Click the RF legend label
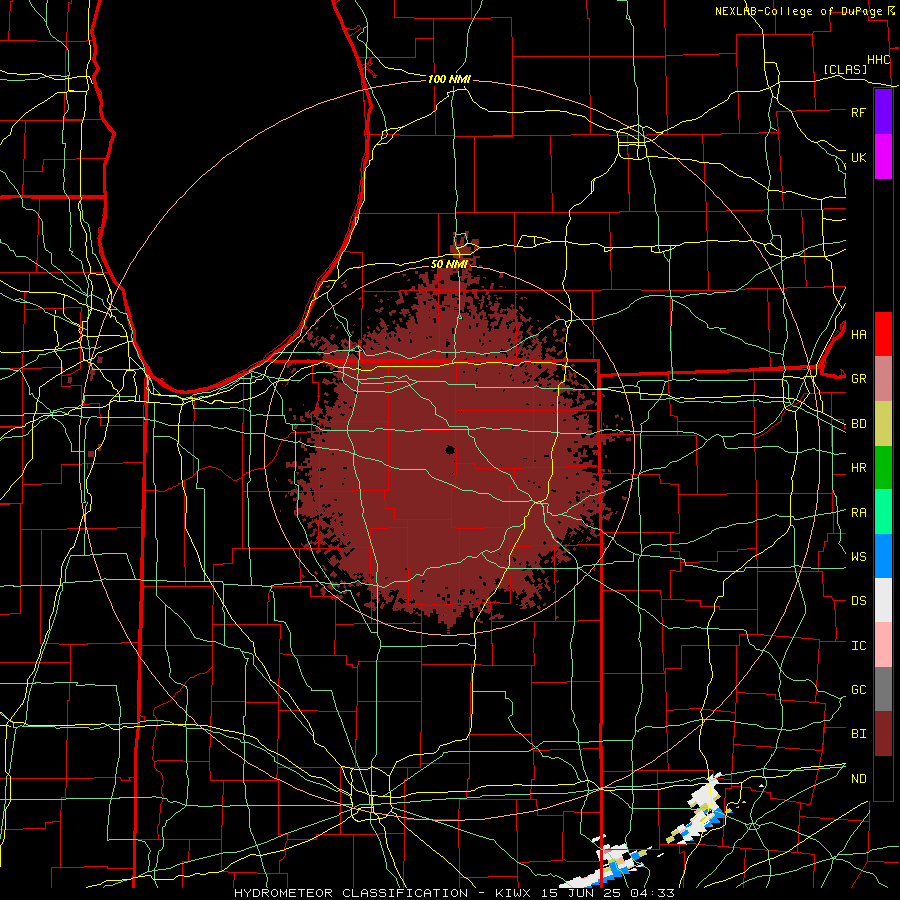 click(x=858, y=112)
